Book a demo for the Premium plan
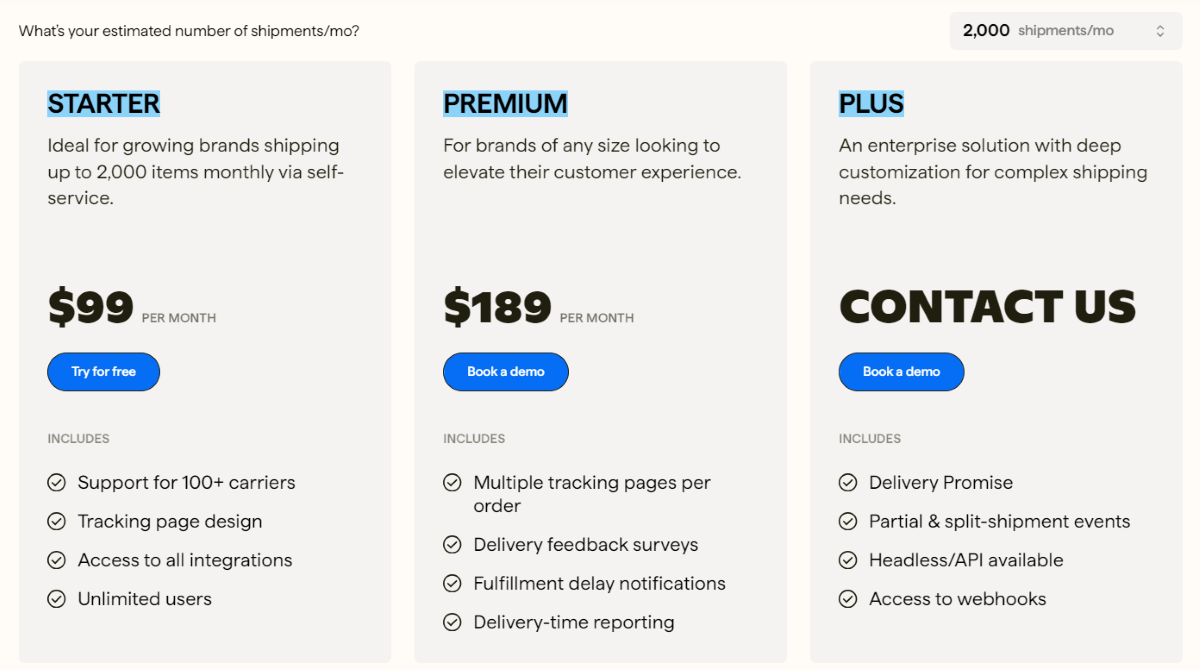Image resolution: width=1200 pixels, height=670 pixels. click(505, 372)
